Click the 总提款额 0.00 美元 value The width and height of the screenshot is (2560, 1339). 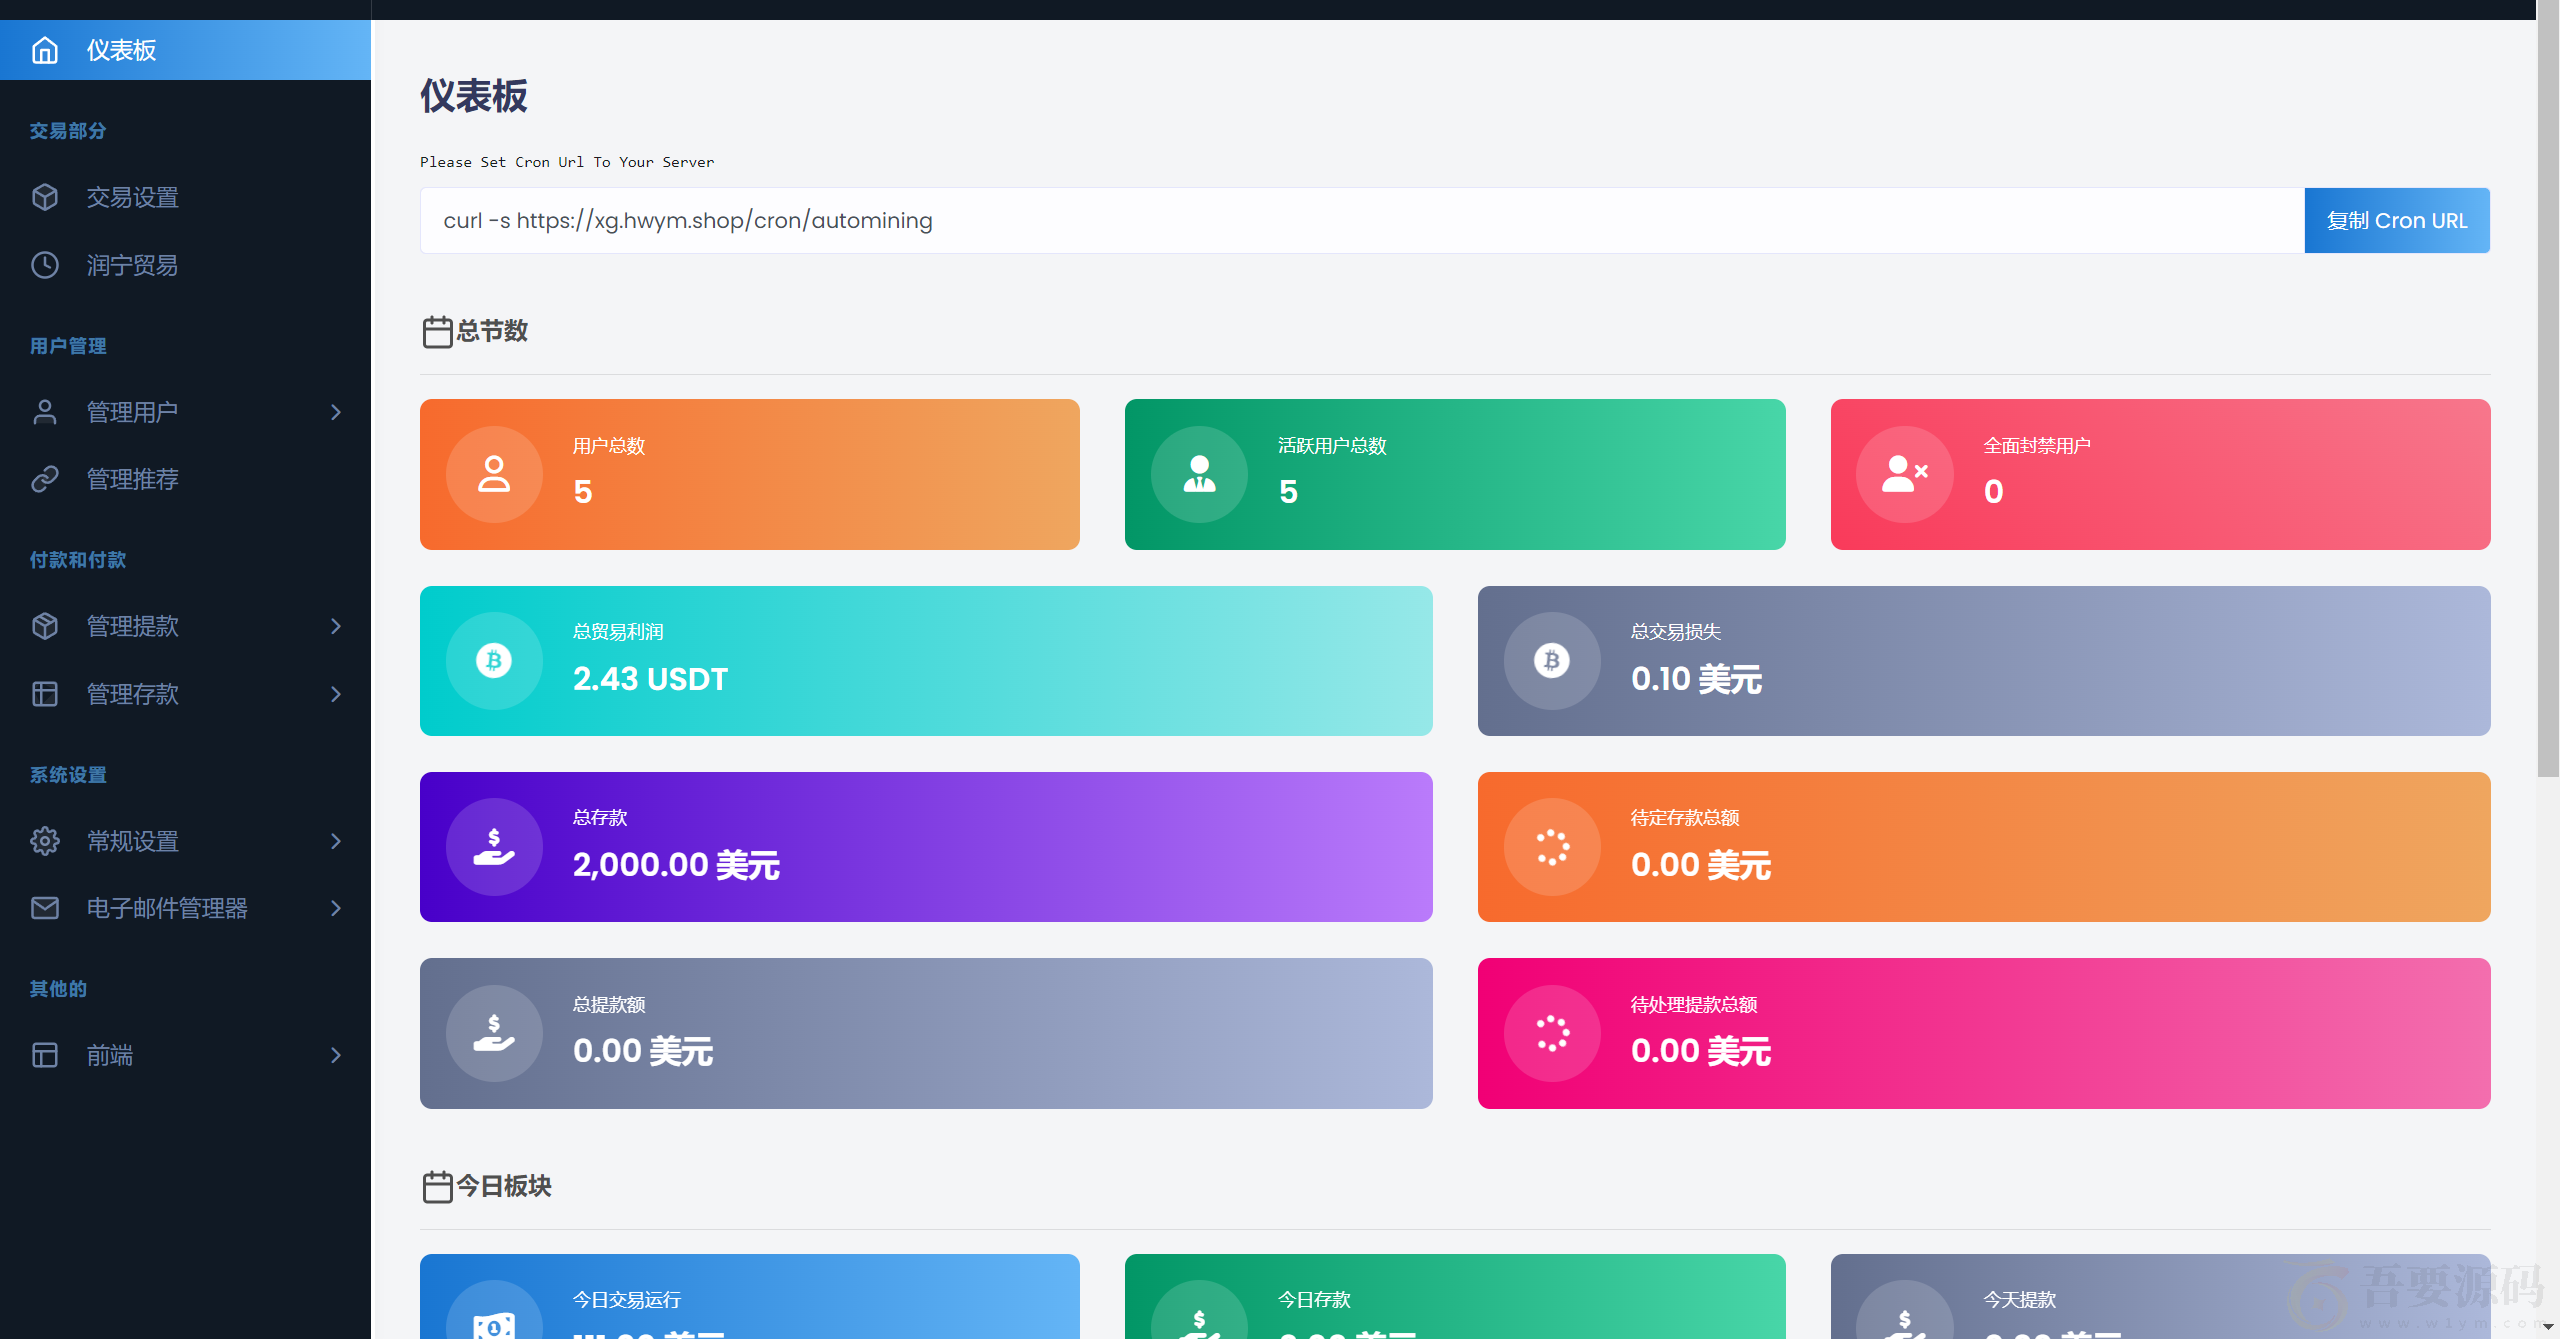point(643,1051)
